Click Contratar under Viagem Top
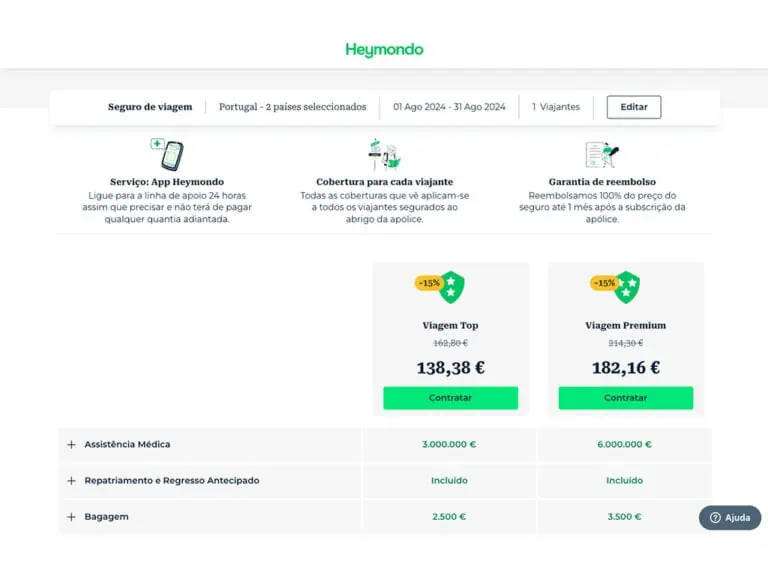768x576 pixels. pos(450,398)
